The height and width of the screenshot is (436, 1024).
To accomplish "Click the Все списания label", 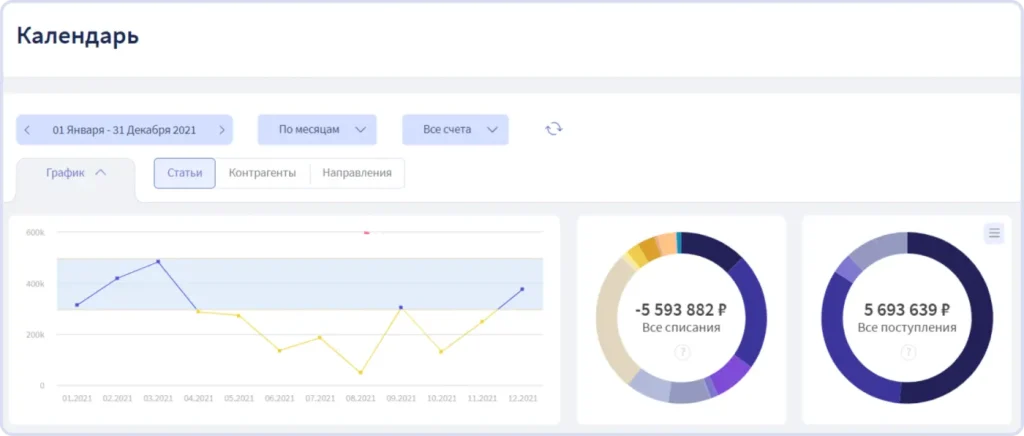I will (x=681, y=328).
